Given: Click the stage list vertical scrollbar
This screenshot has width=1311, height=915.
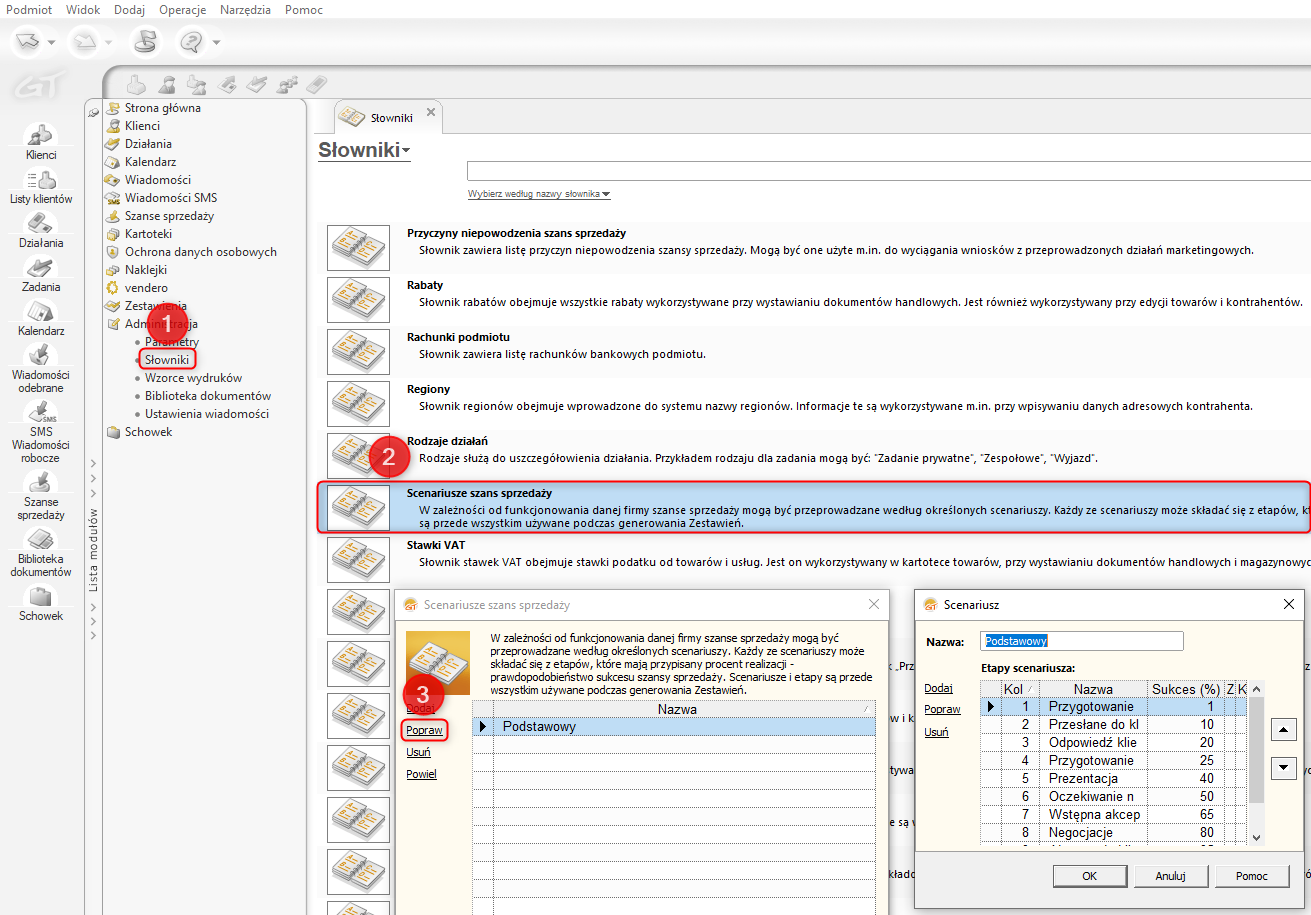Looking at the screenshot, I should tap(1257, 760).
